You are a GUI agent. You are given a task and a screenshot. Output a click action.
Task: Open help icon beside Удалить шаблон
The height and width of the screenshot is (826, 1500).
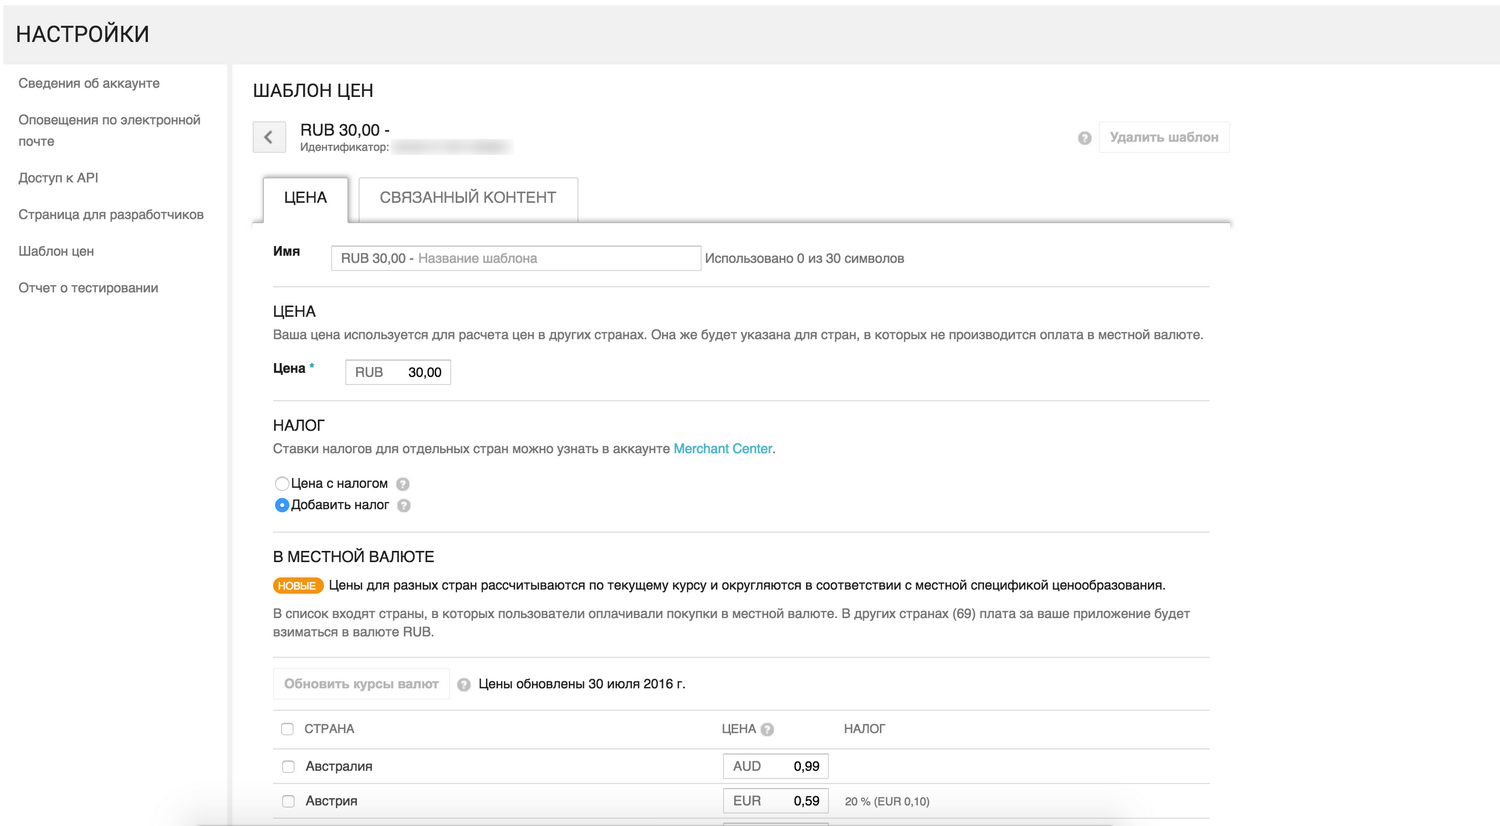pos(1084,138)
